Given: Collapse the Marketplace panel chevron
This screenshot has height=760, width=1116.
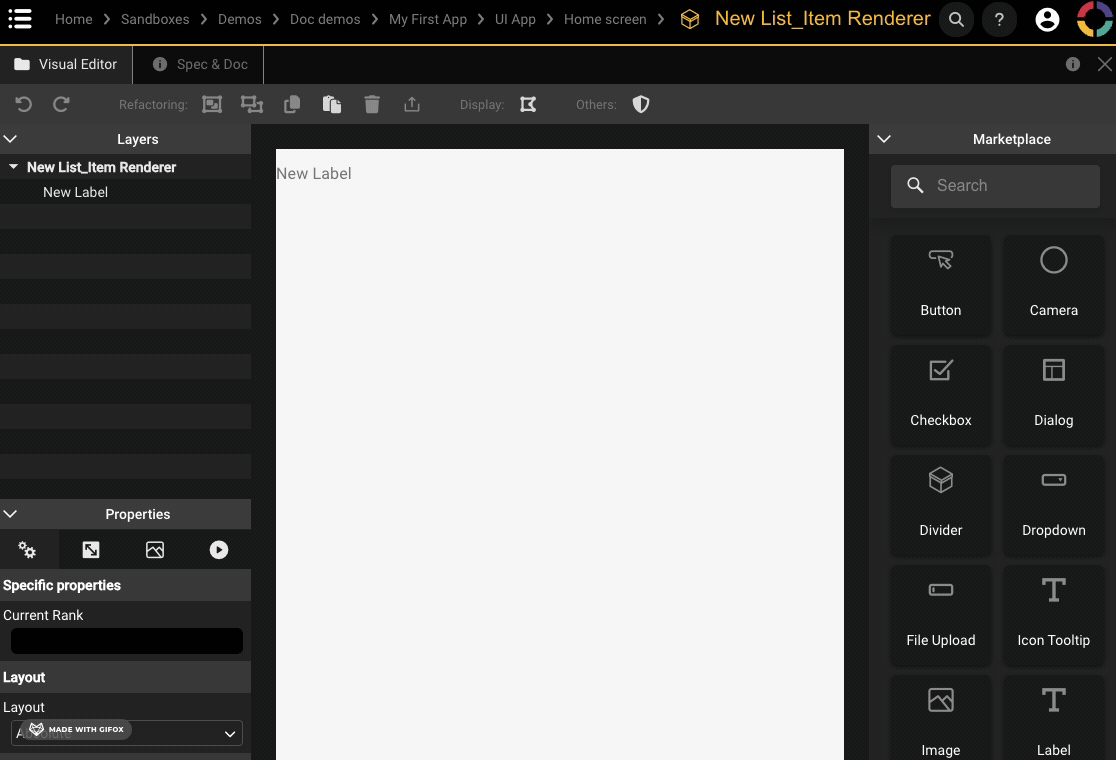Looking at the screenshot, I should click(x=884, y=139).
